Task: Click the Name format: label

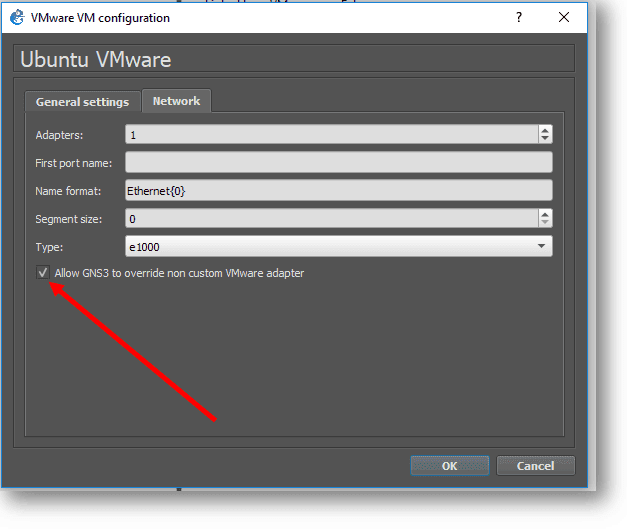Action: [68, 191]
